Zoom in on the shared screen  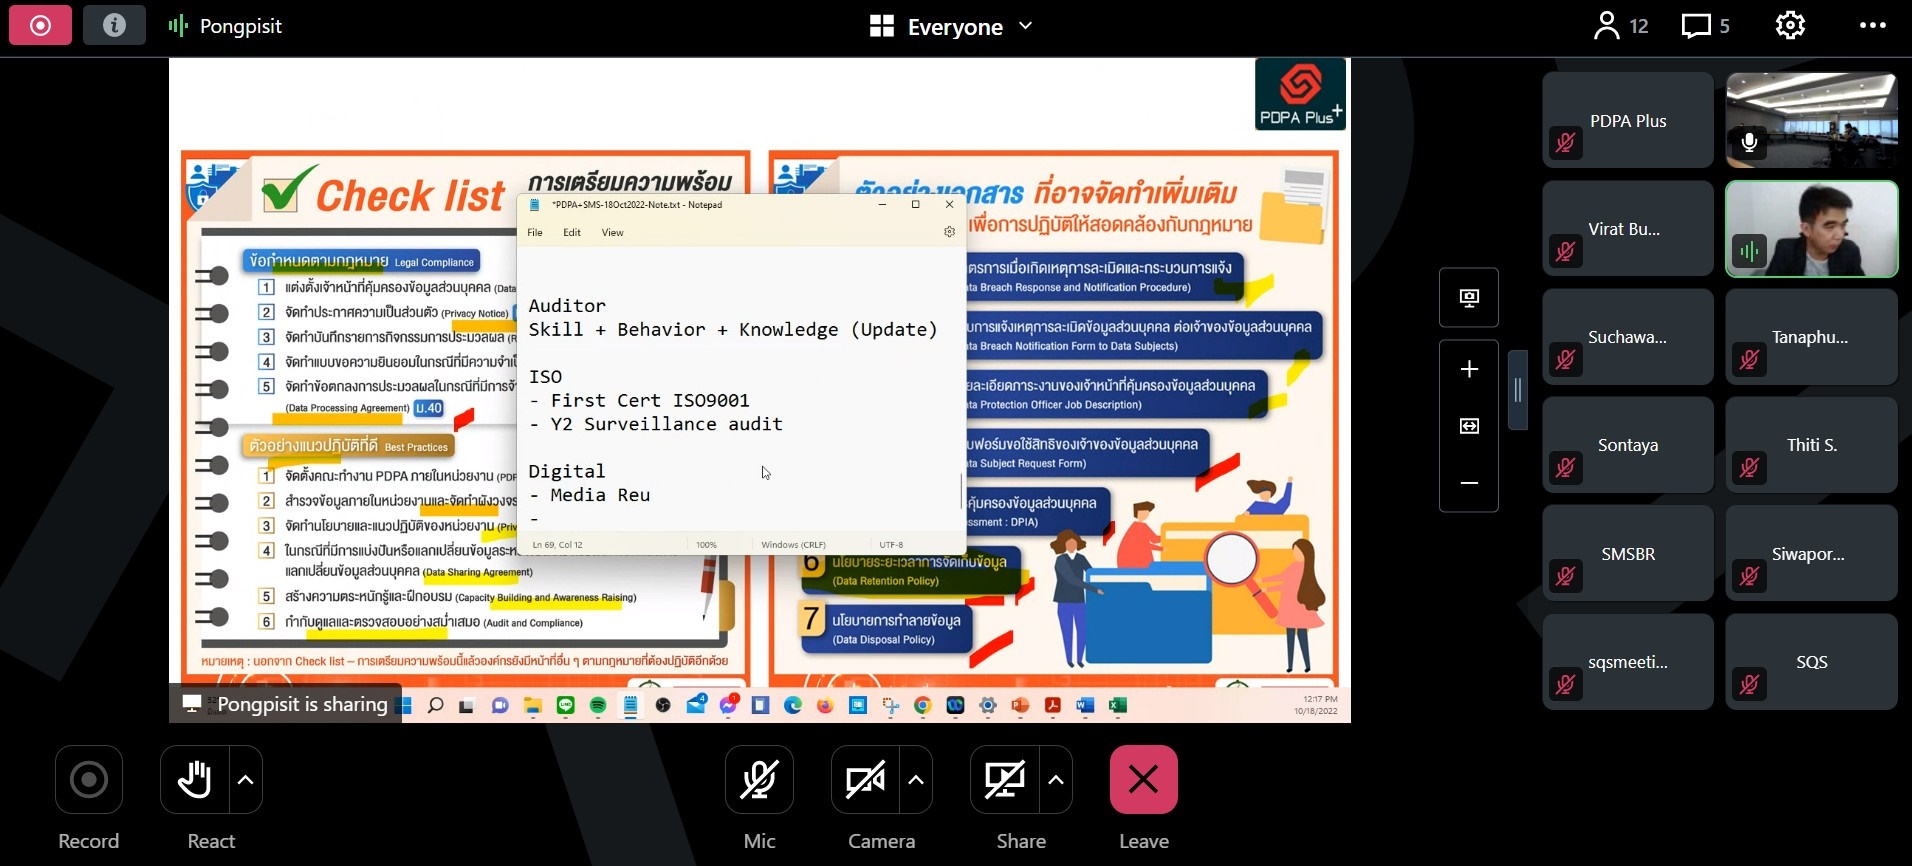coord(1469,369)
